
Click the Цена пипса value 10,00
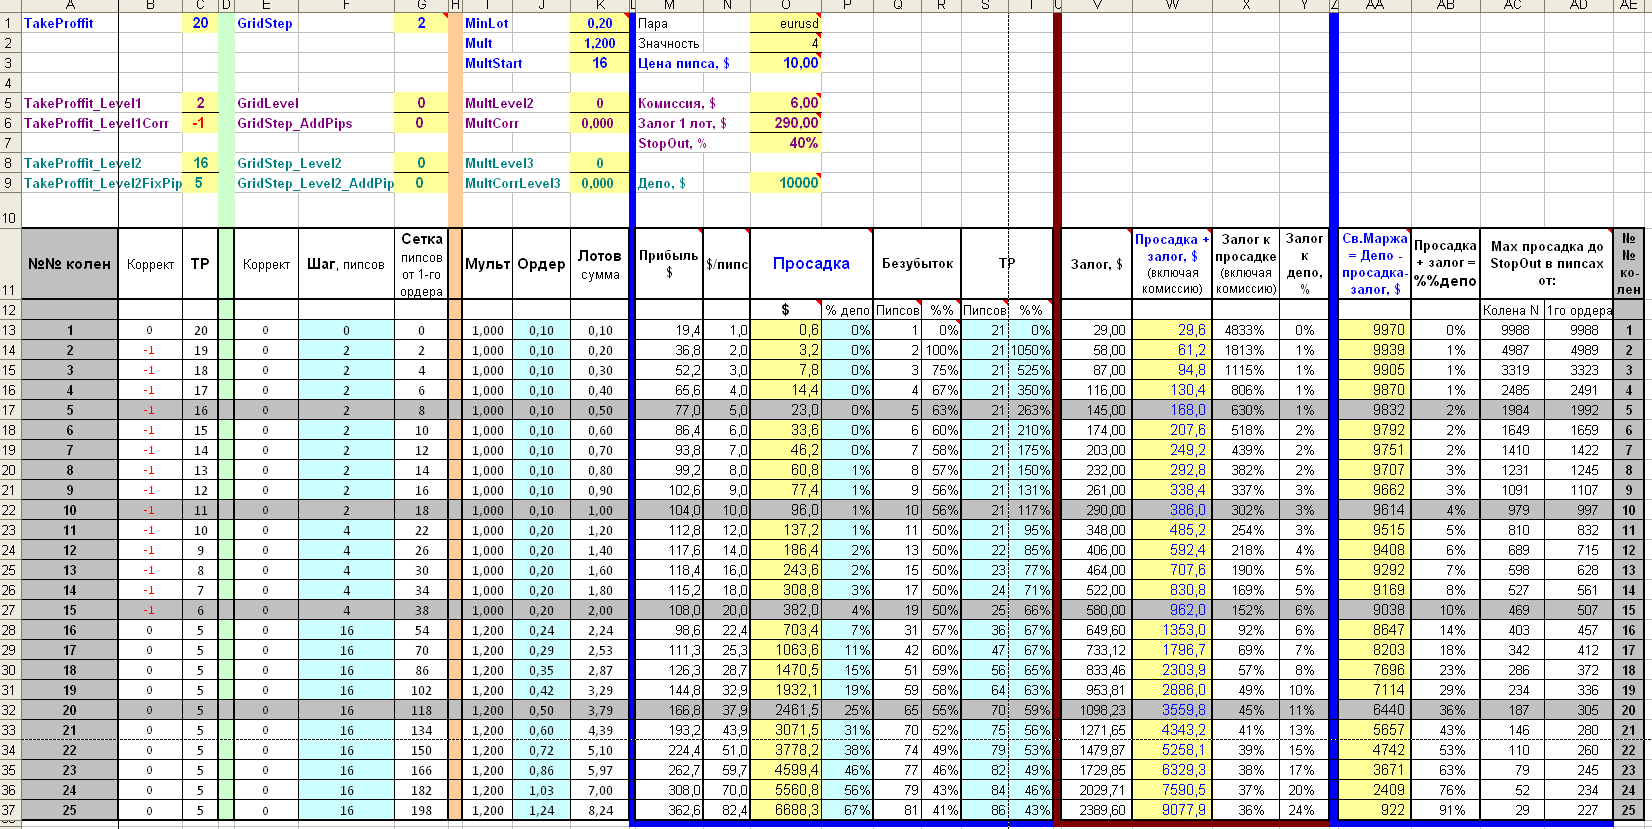(x=785, y=63)
